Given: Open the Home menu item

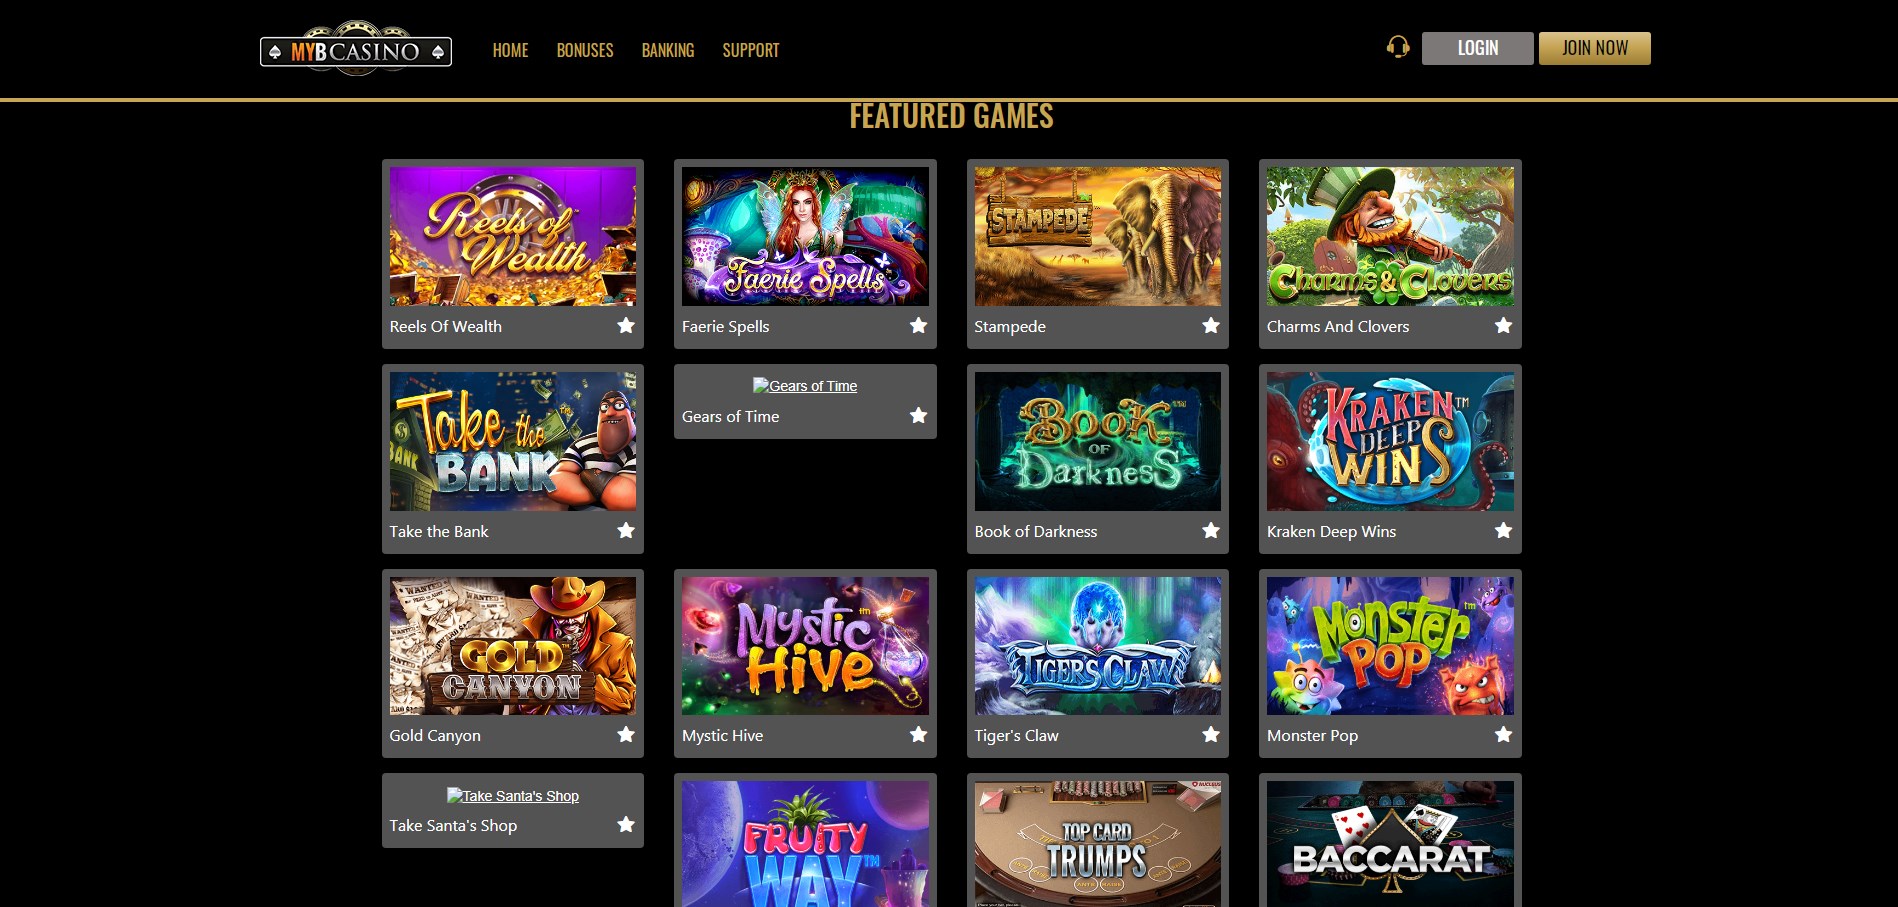Looking at the screenshot, I should pyautogui.click(x=510, y=50).
